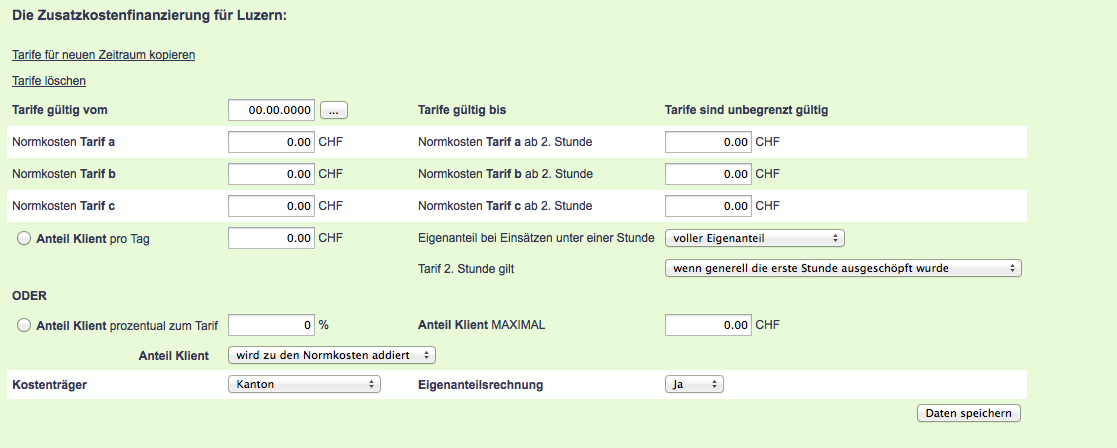
Task: Click Normkosten Tarif c ab 2. Stunde field
Action: (708, 206)
